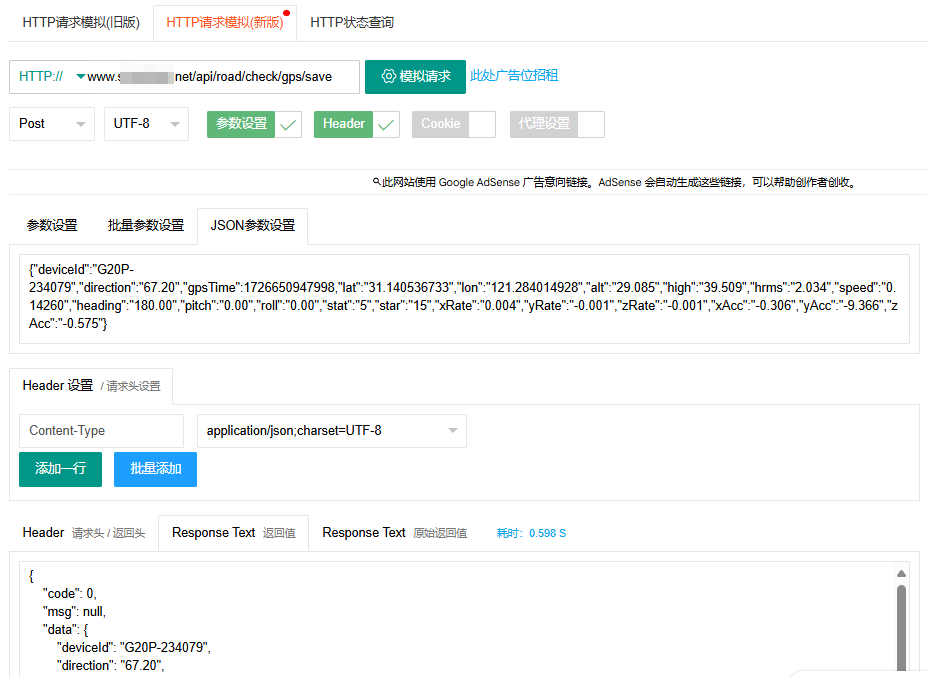This screenshot has width=927, height=677.
Task: Select the 批量参数设置 tab
Action: pos(146,226)
